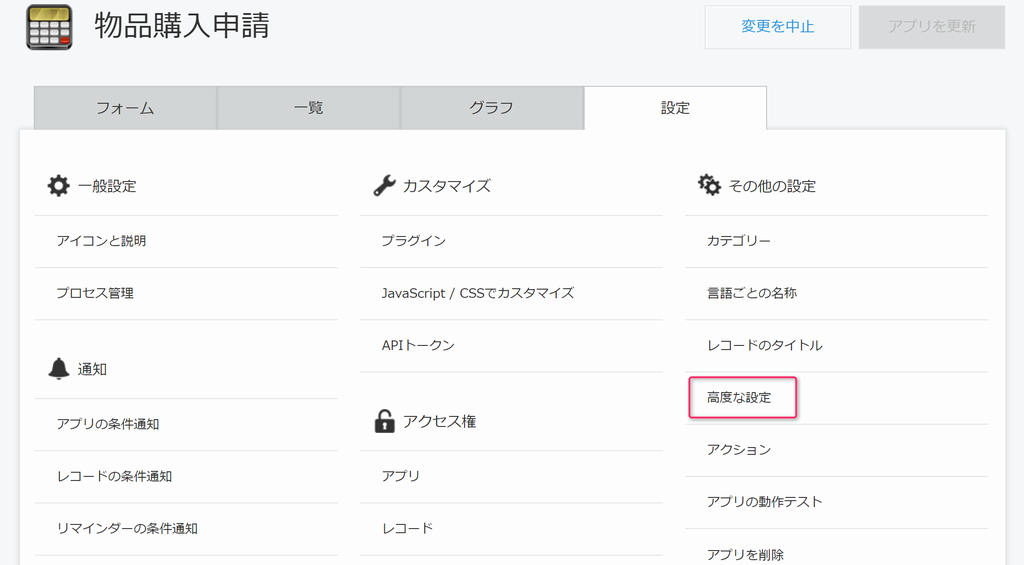Click the calculator app icon
This screenshot has height=565, width=1024.
(50, 27)
